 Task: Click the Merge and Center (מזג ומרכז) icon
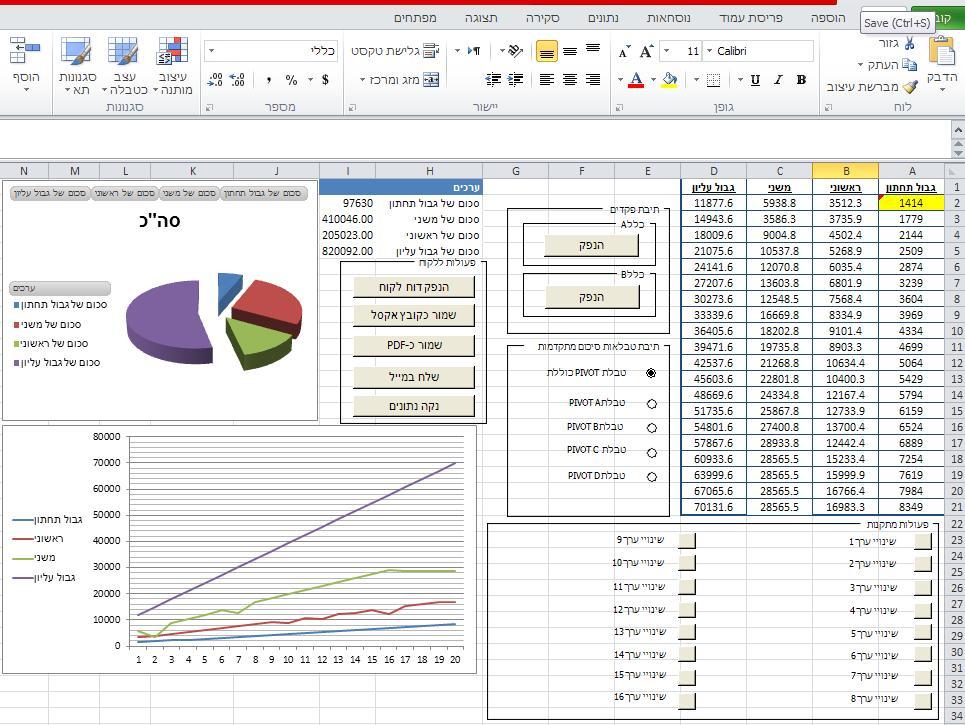point(431,80)
